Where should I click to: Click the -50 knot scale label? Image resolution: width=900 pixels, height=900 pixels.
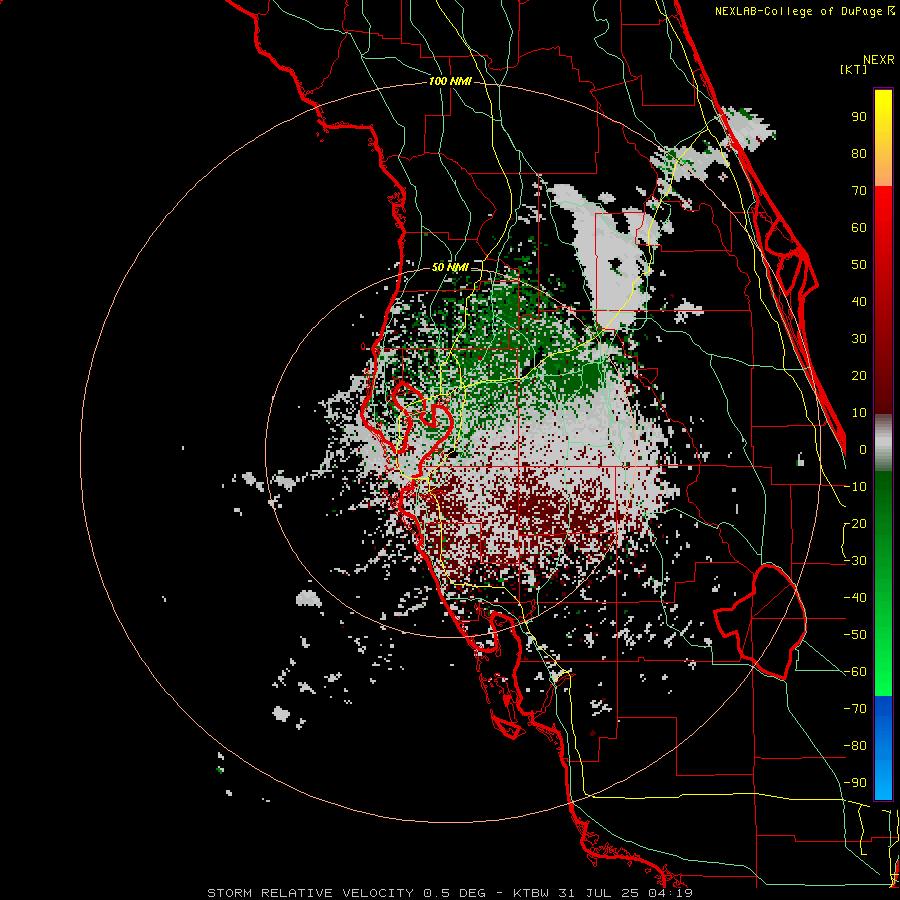pos(855,635)
